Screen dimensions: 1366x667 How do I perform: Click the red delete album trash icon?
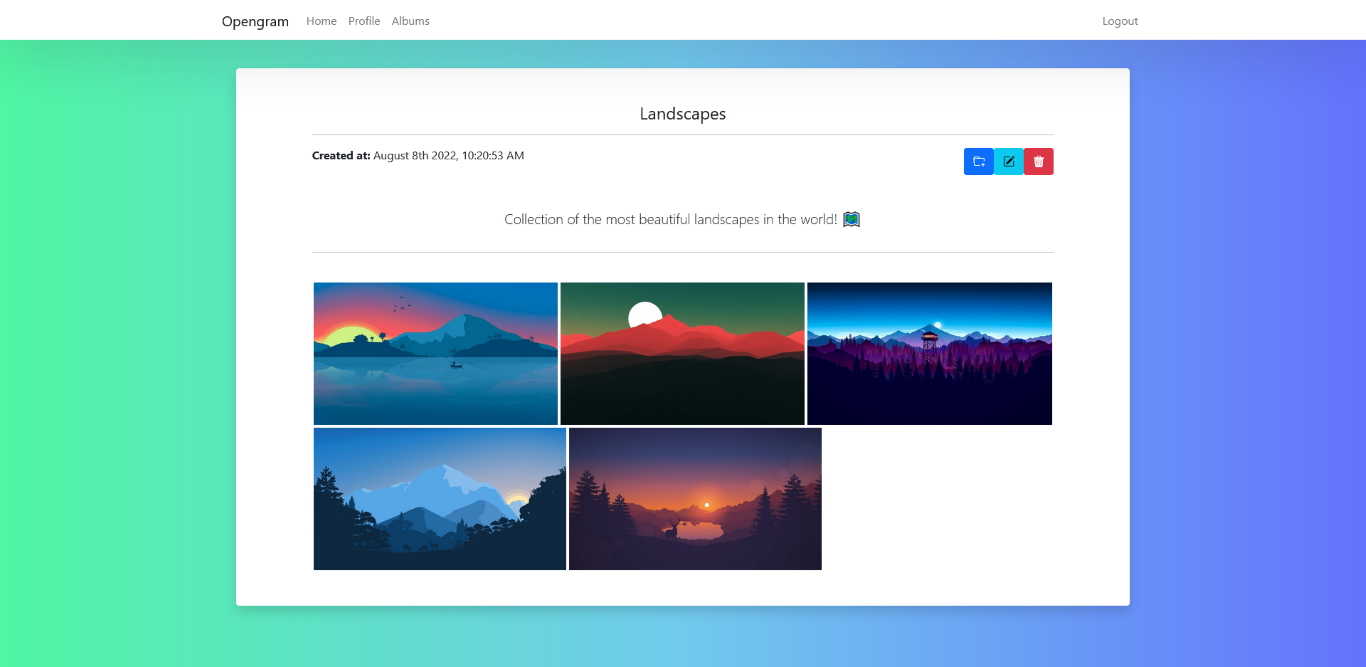(x=1039, y=162)
